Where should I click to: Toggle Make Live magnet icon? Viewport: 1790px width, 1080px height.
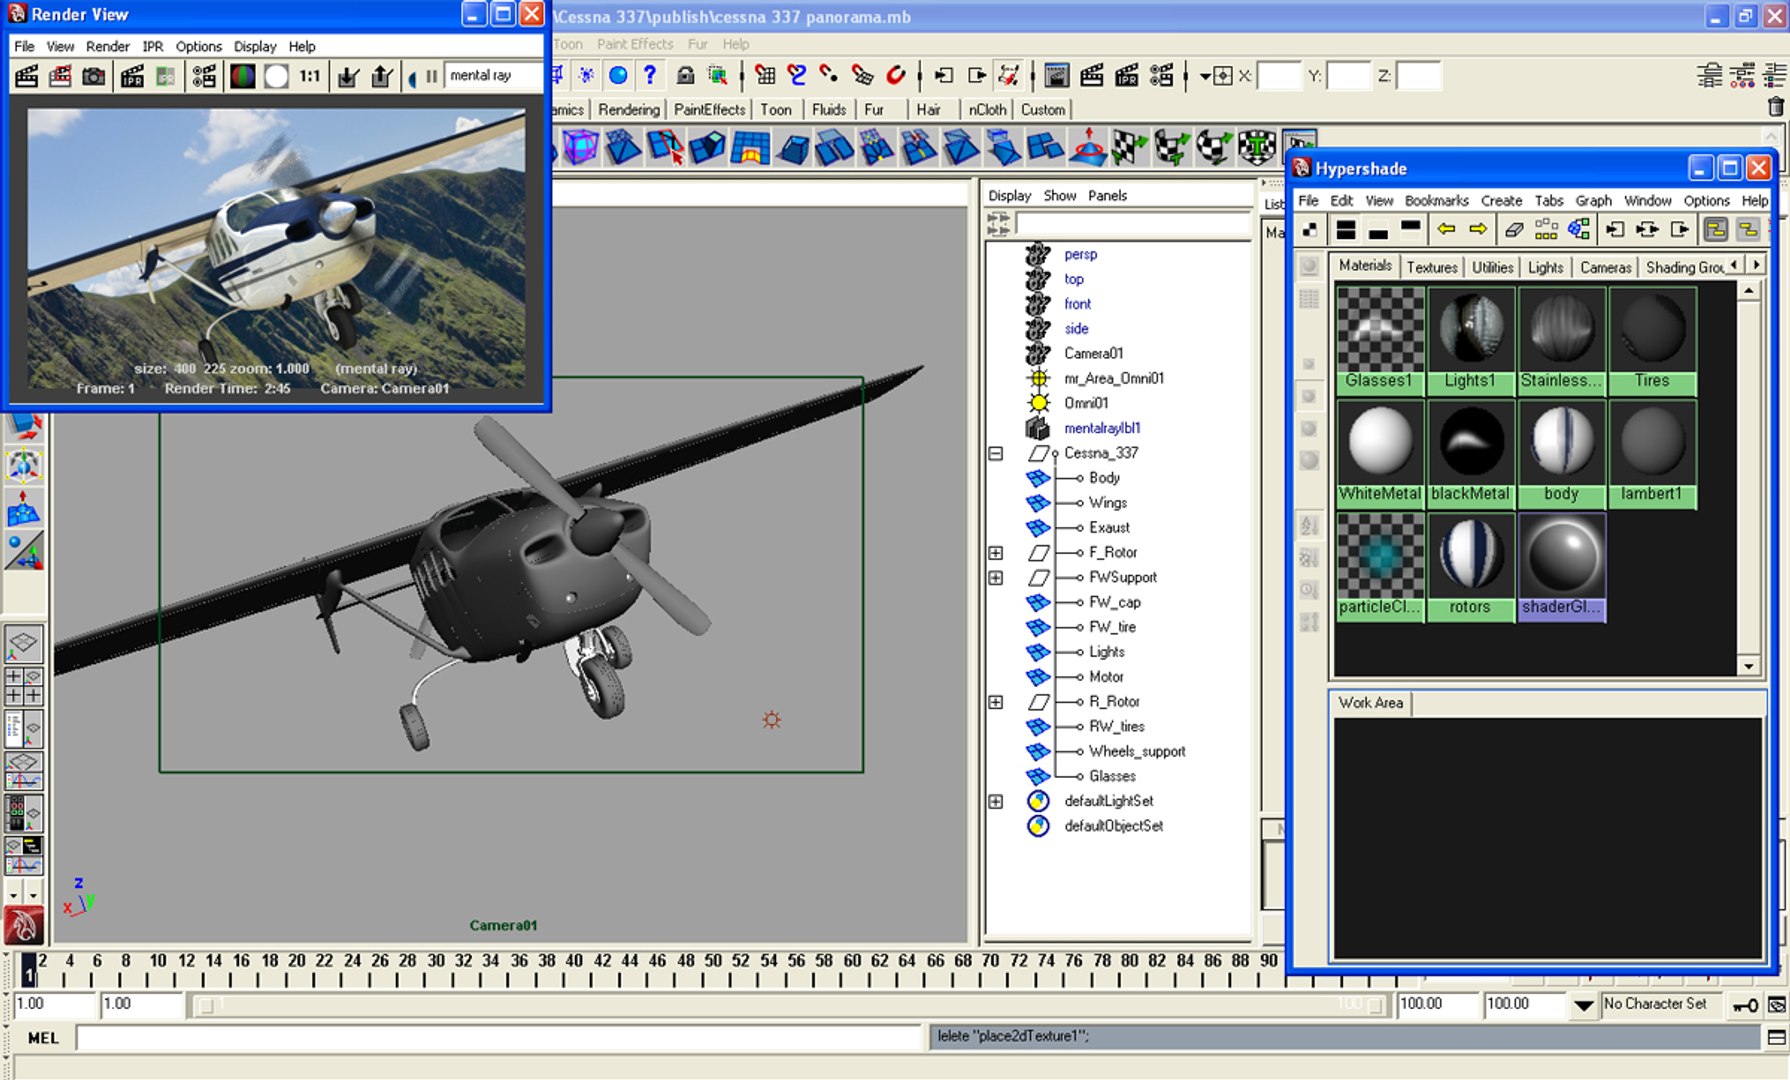coord(896,75)
